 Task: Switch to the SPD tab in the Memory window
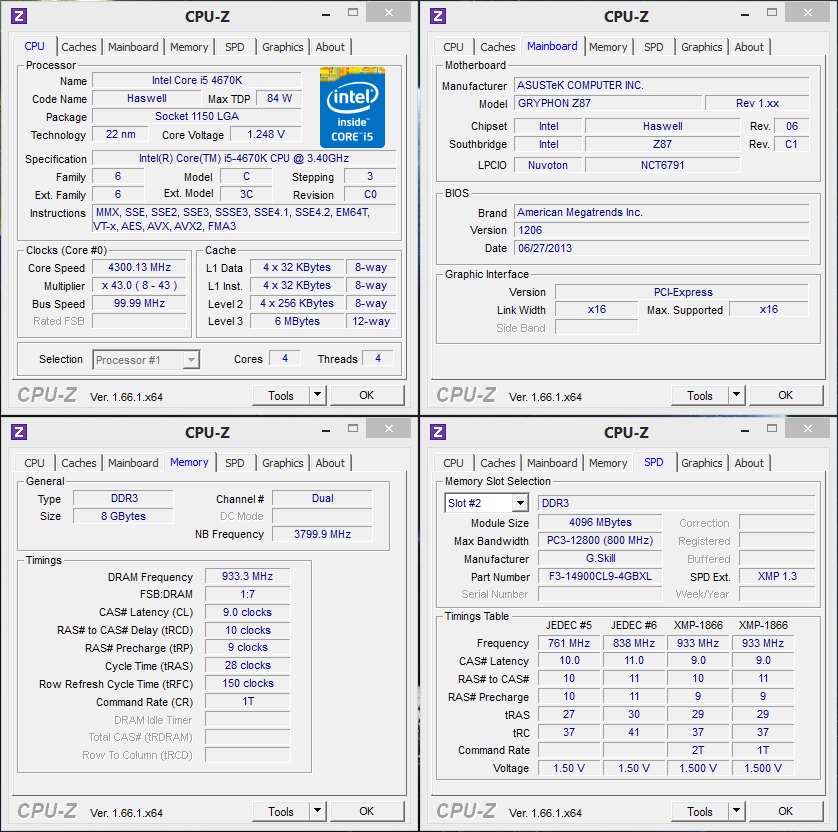pyautogui.click(x=234, y=463)
